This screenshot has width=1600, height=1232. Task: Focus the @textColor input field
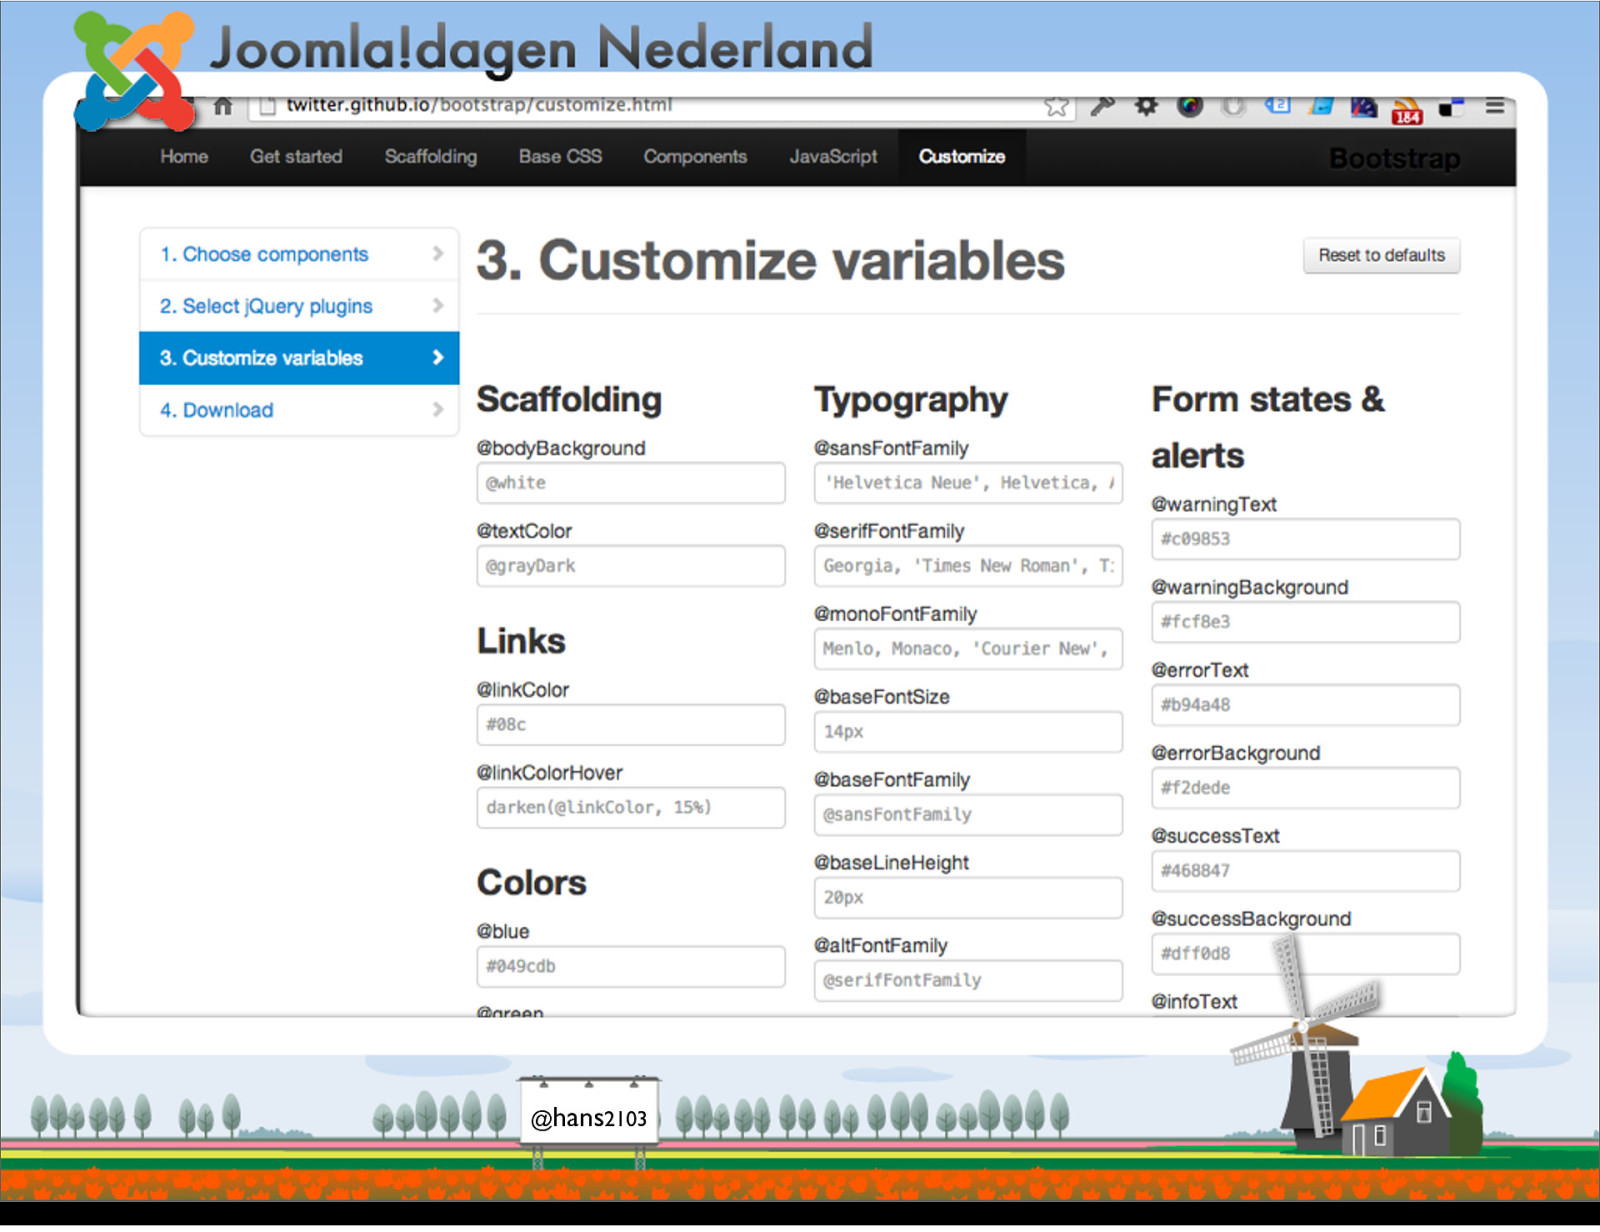coord(631,566)
